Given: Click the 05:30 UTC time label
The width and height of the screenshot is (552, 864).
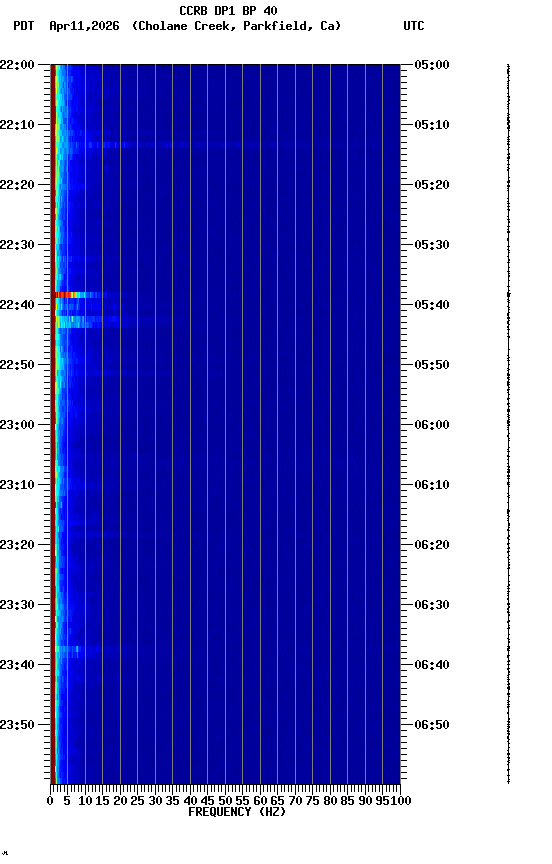Looking at the screenshot, I should point(432,245).
